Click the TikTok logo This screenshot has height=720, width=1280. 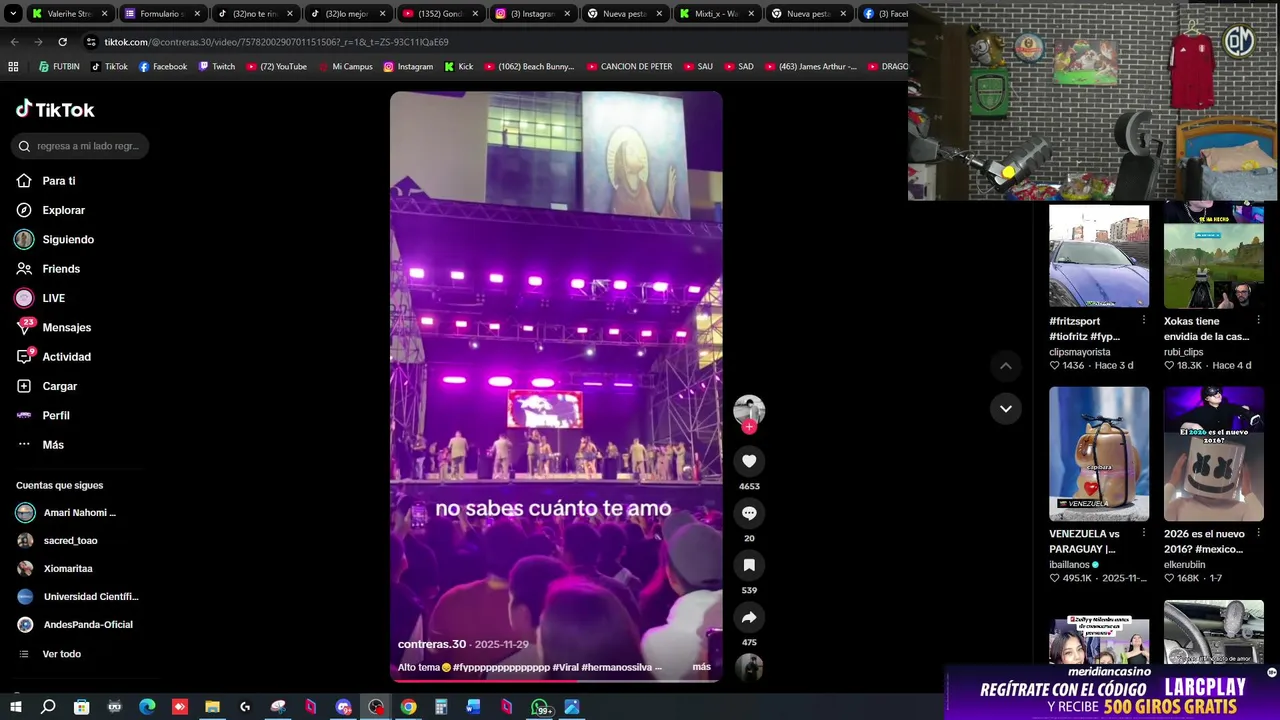55,109
